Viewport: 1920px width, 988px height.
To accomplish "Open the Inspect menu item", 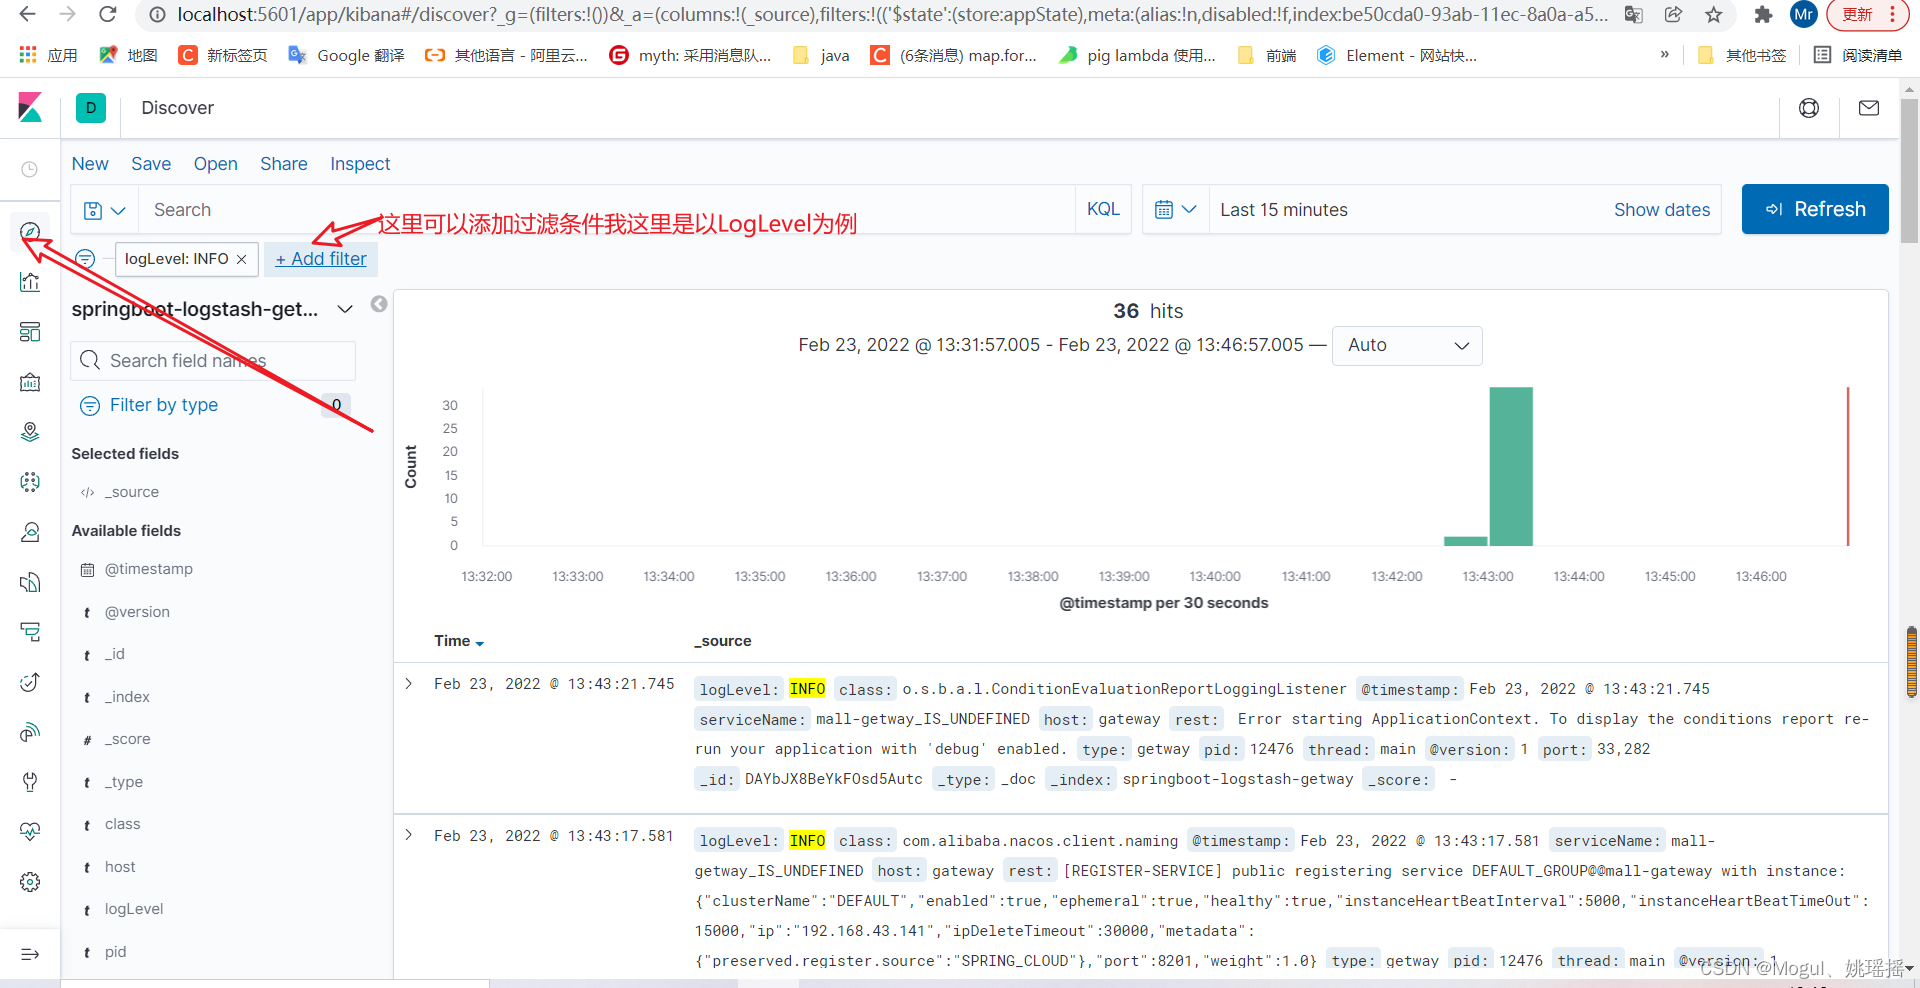I will point(360,164).
